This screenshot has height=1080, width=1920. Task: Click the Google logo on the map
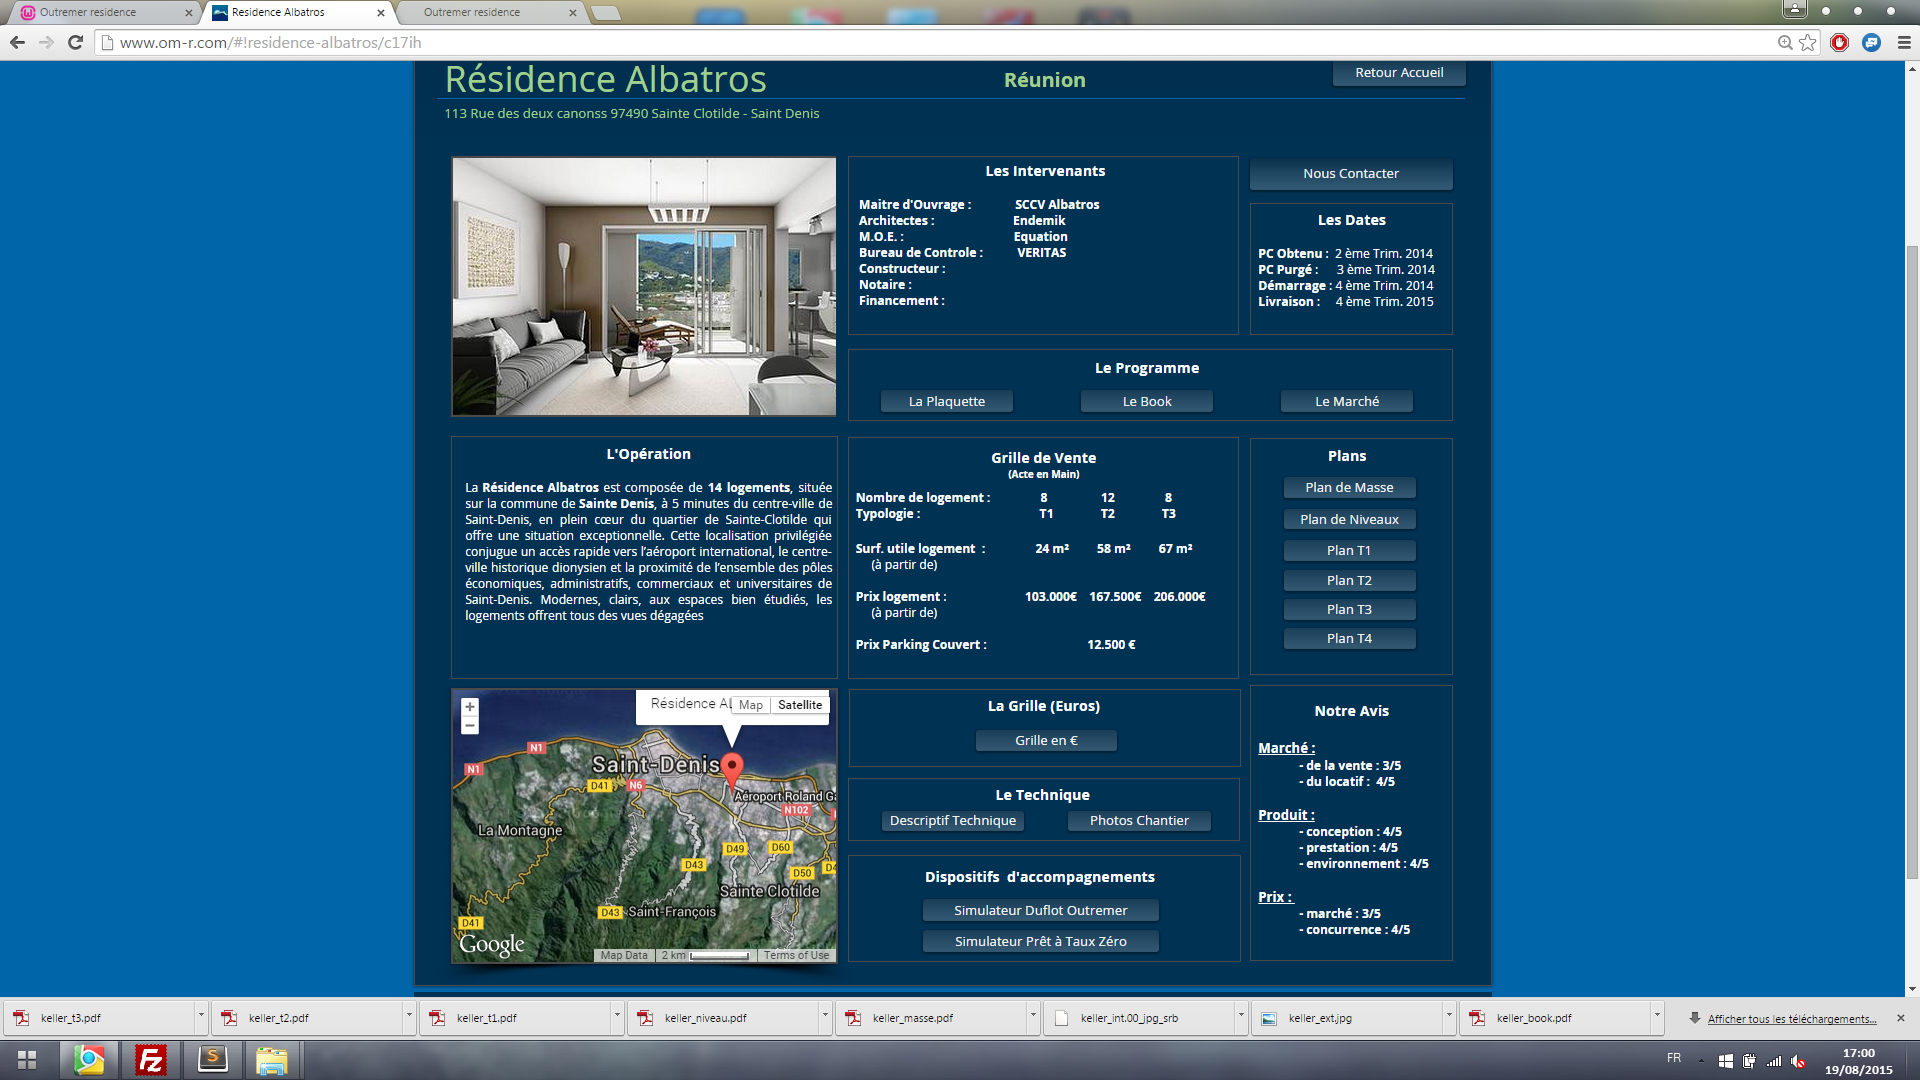pyautogui.click(x=491, y=944)
